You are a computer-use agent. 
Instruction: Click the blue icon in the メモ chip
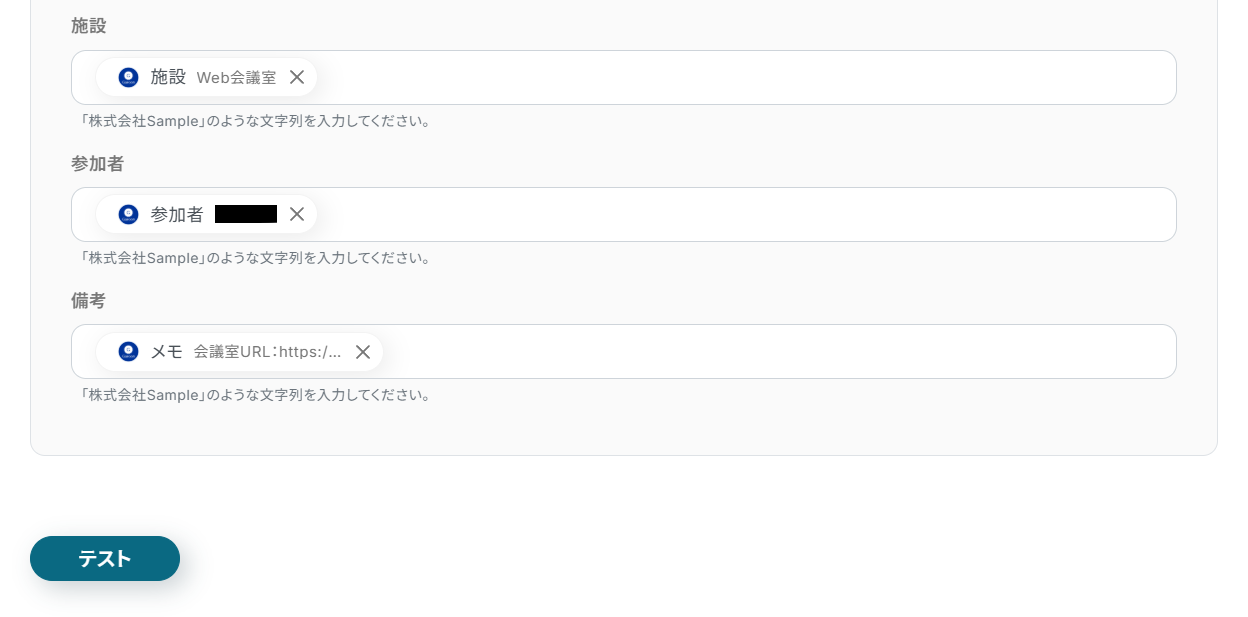coord(128,351)
